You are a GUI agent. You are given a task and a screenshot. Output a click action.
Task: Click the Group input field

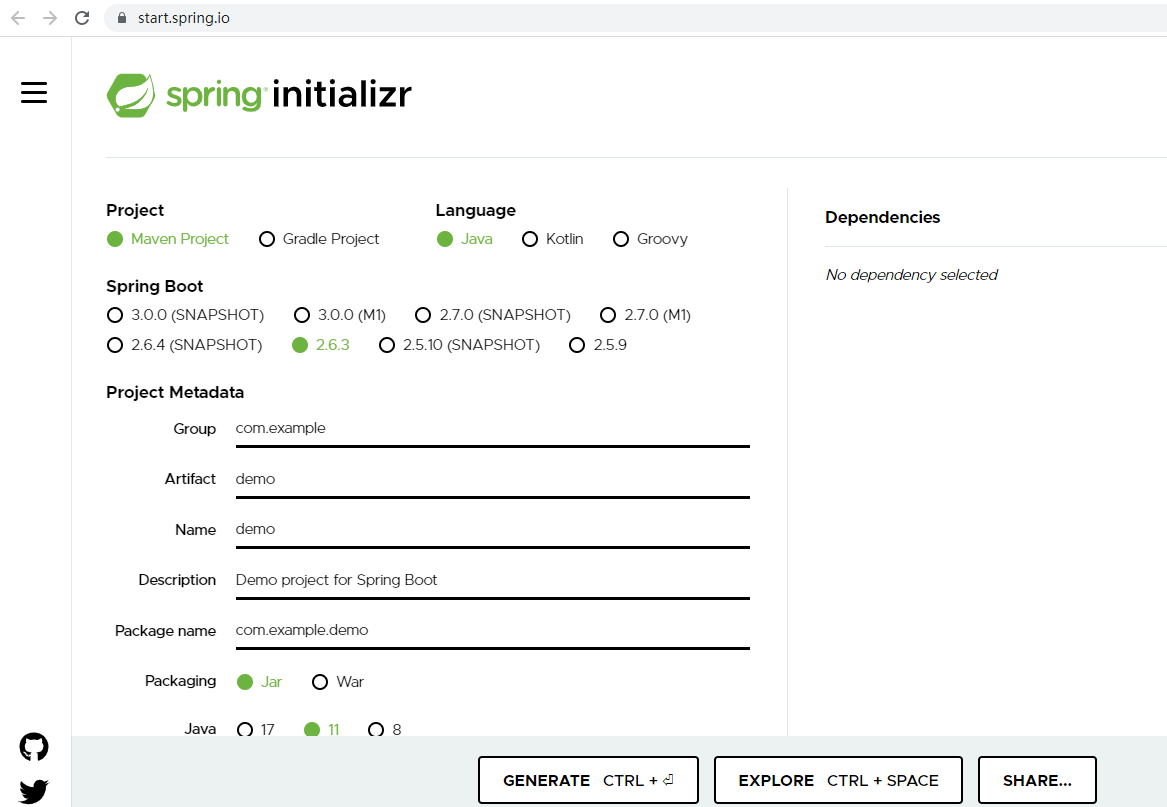tap(493, 430)
